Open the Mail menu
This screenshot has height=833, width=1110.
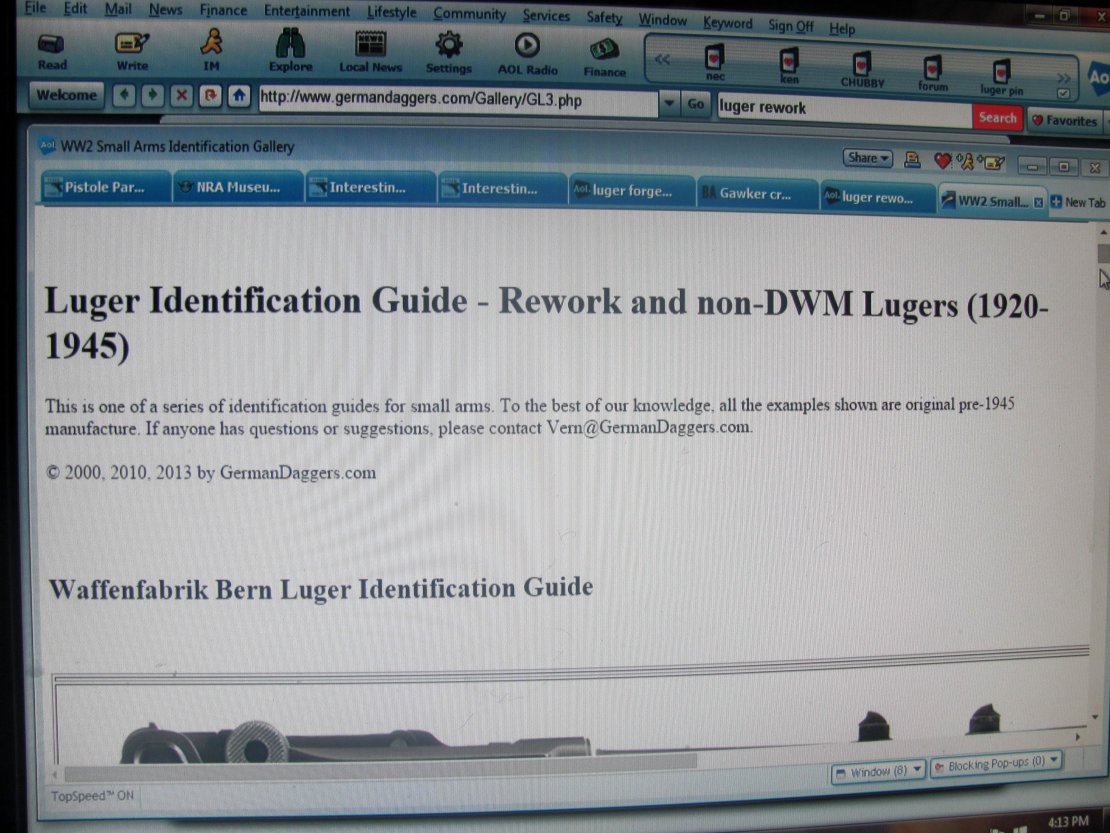coord(118,9)
